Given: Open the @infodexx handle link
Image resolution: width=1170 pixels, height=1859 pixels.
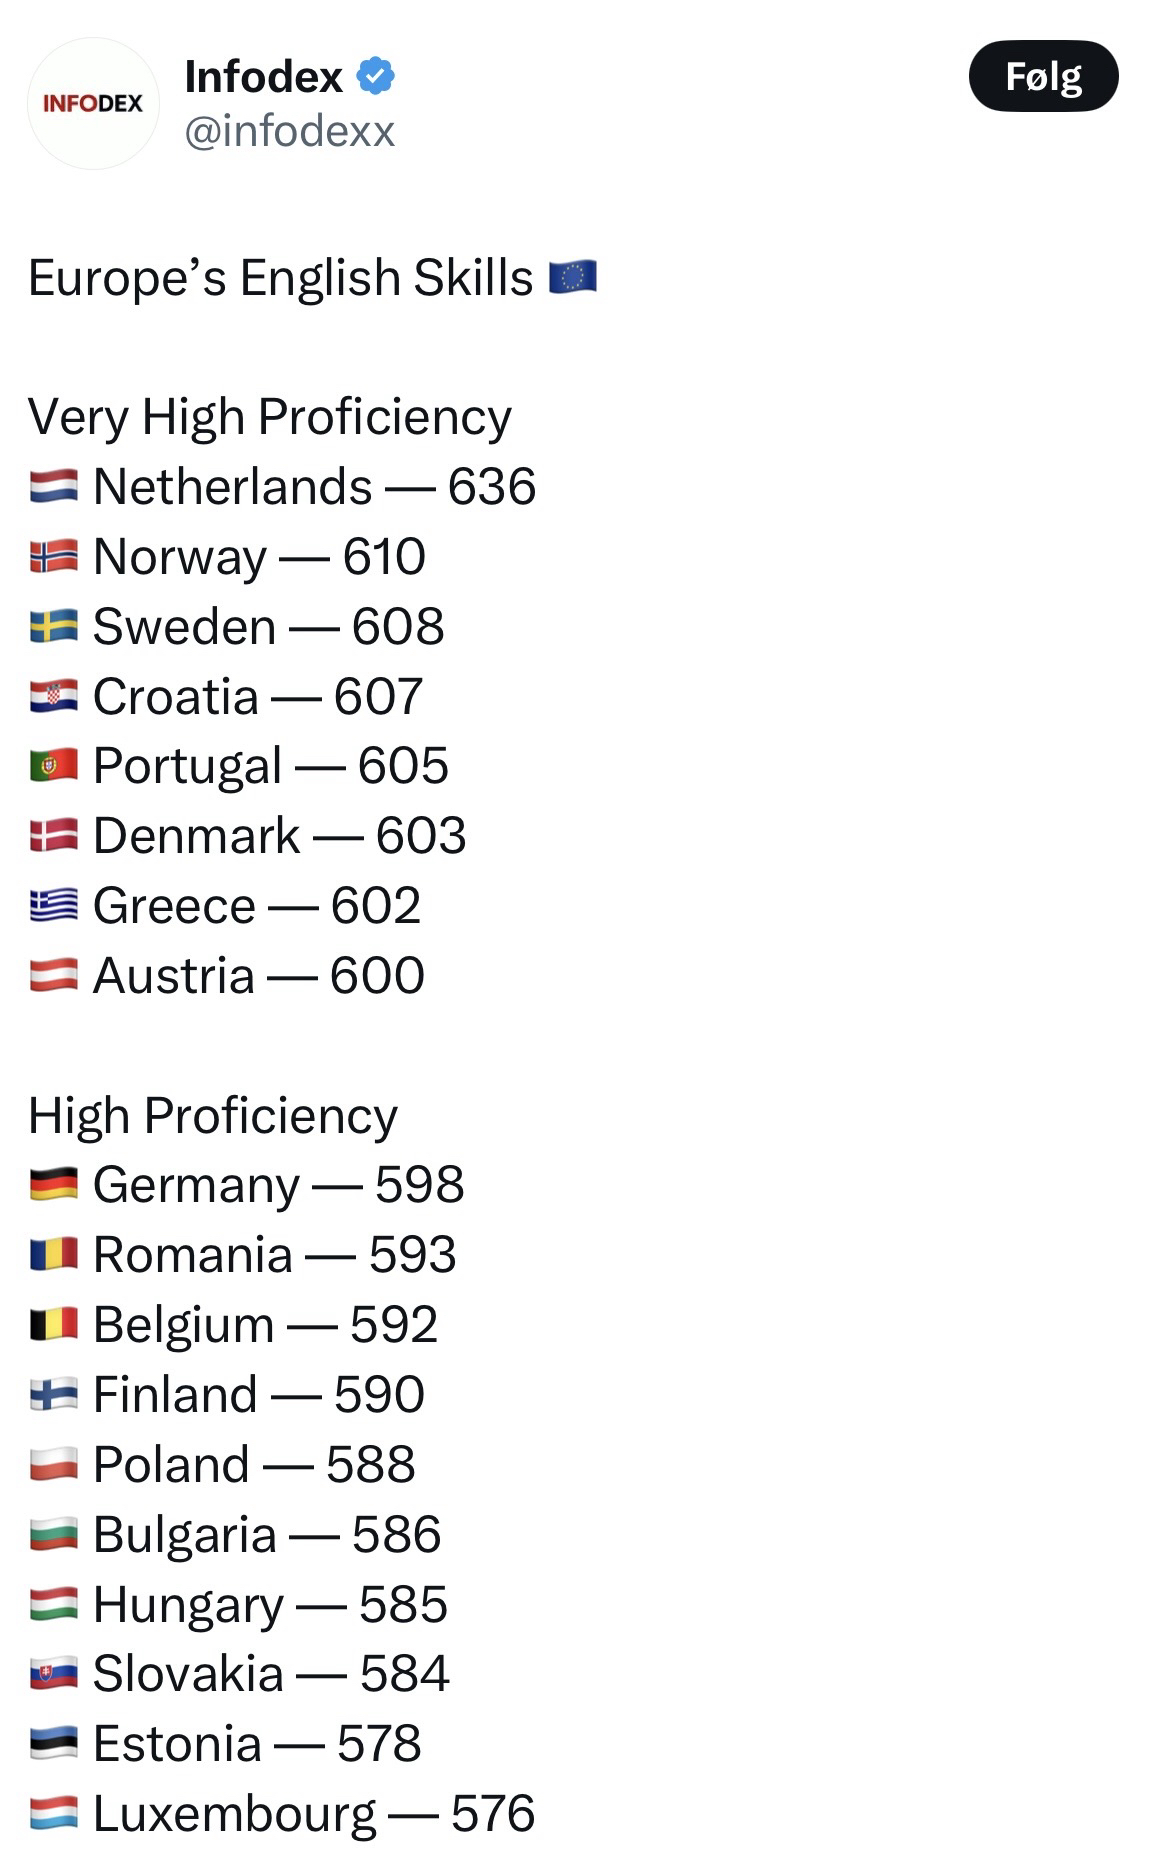Looking at the screenshot, I should (290, 131).
